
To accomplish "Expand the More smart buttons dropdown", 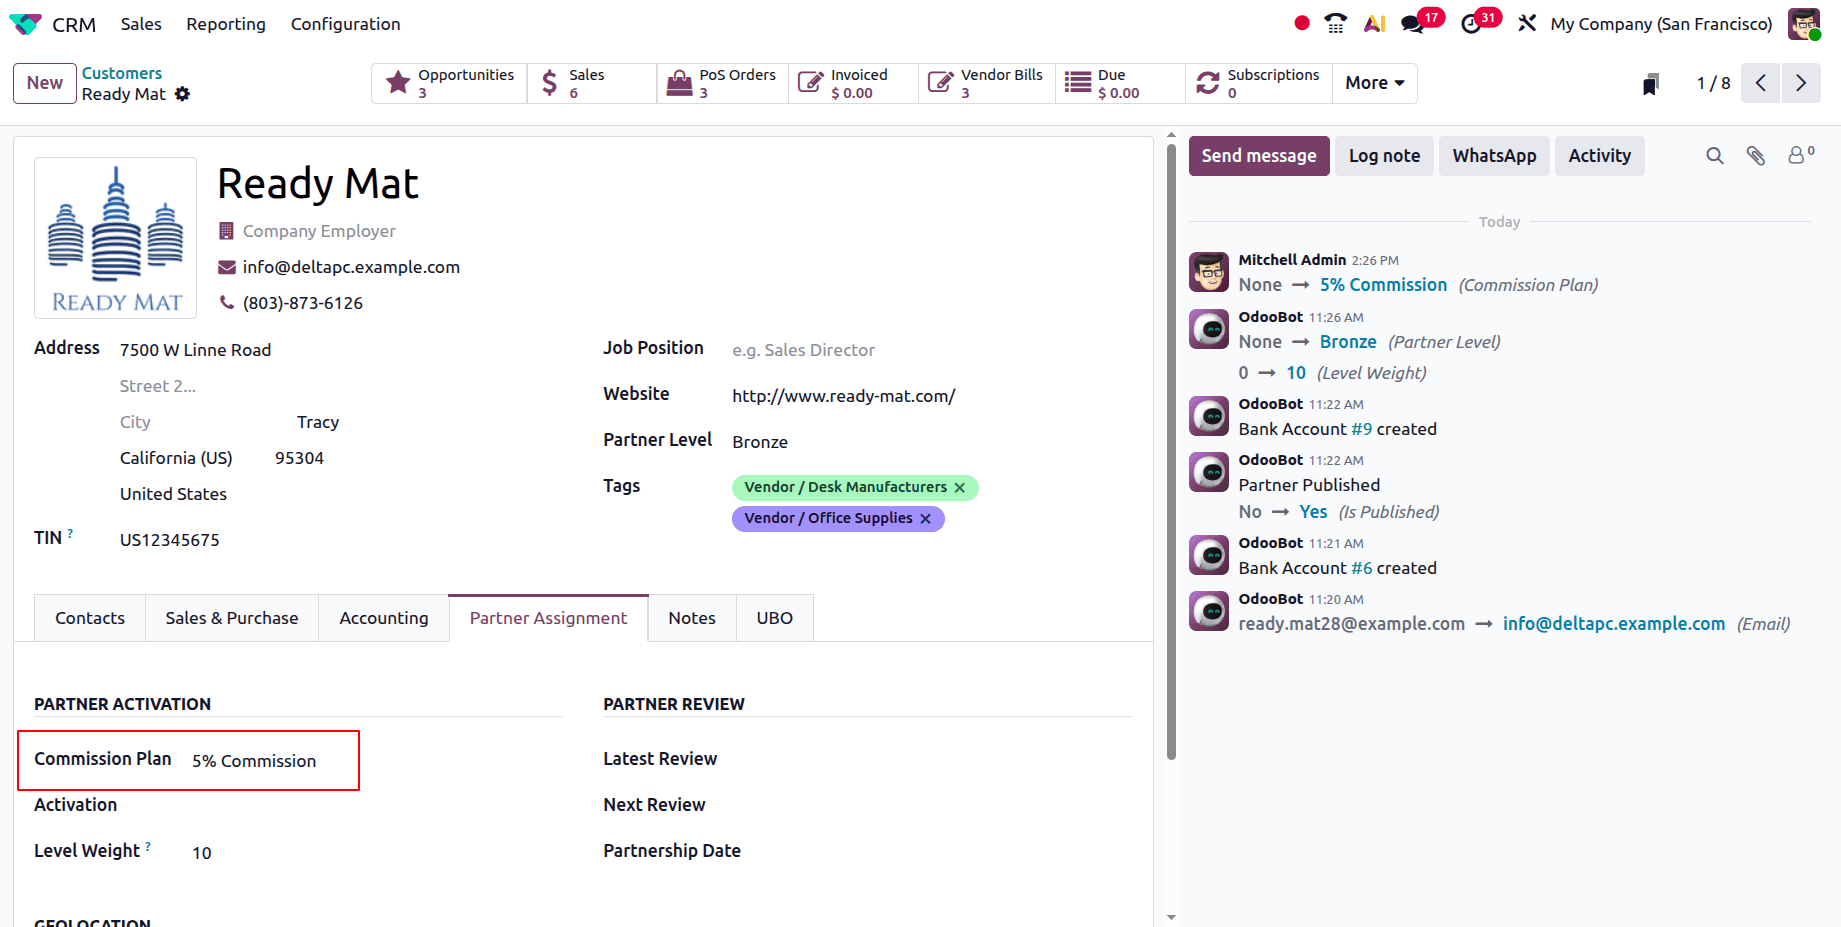I will click(x=1375, y=83).
